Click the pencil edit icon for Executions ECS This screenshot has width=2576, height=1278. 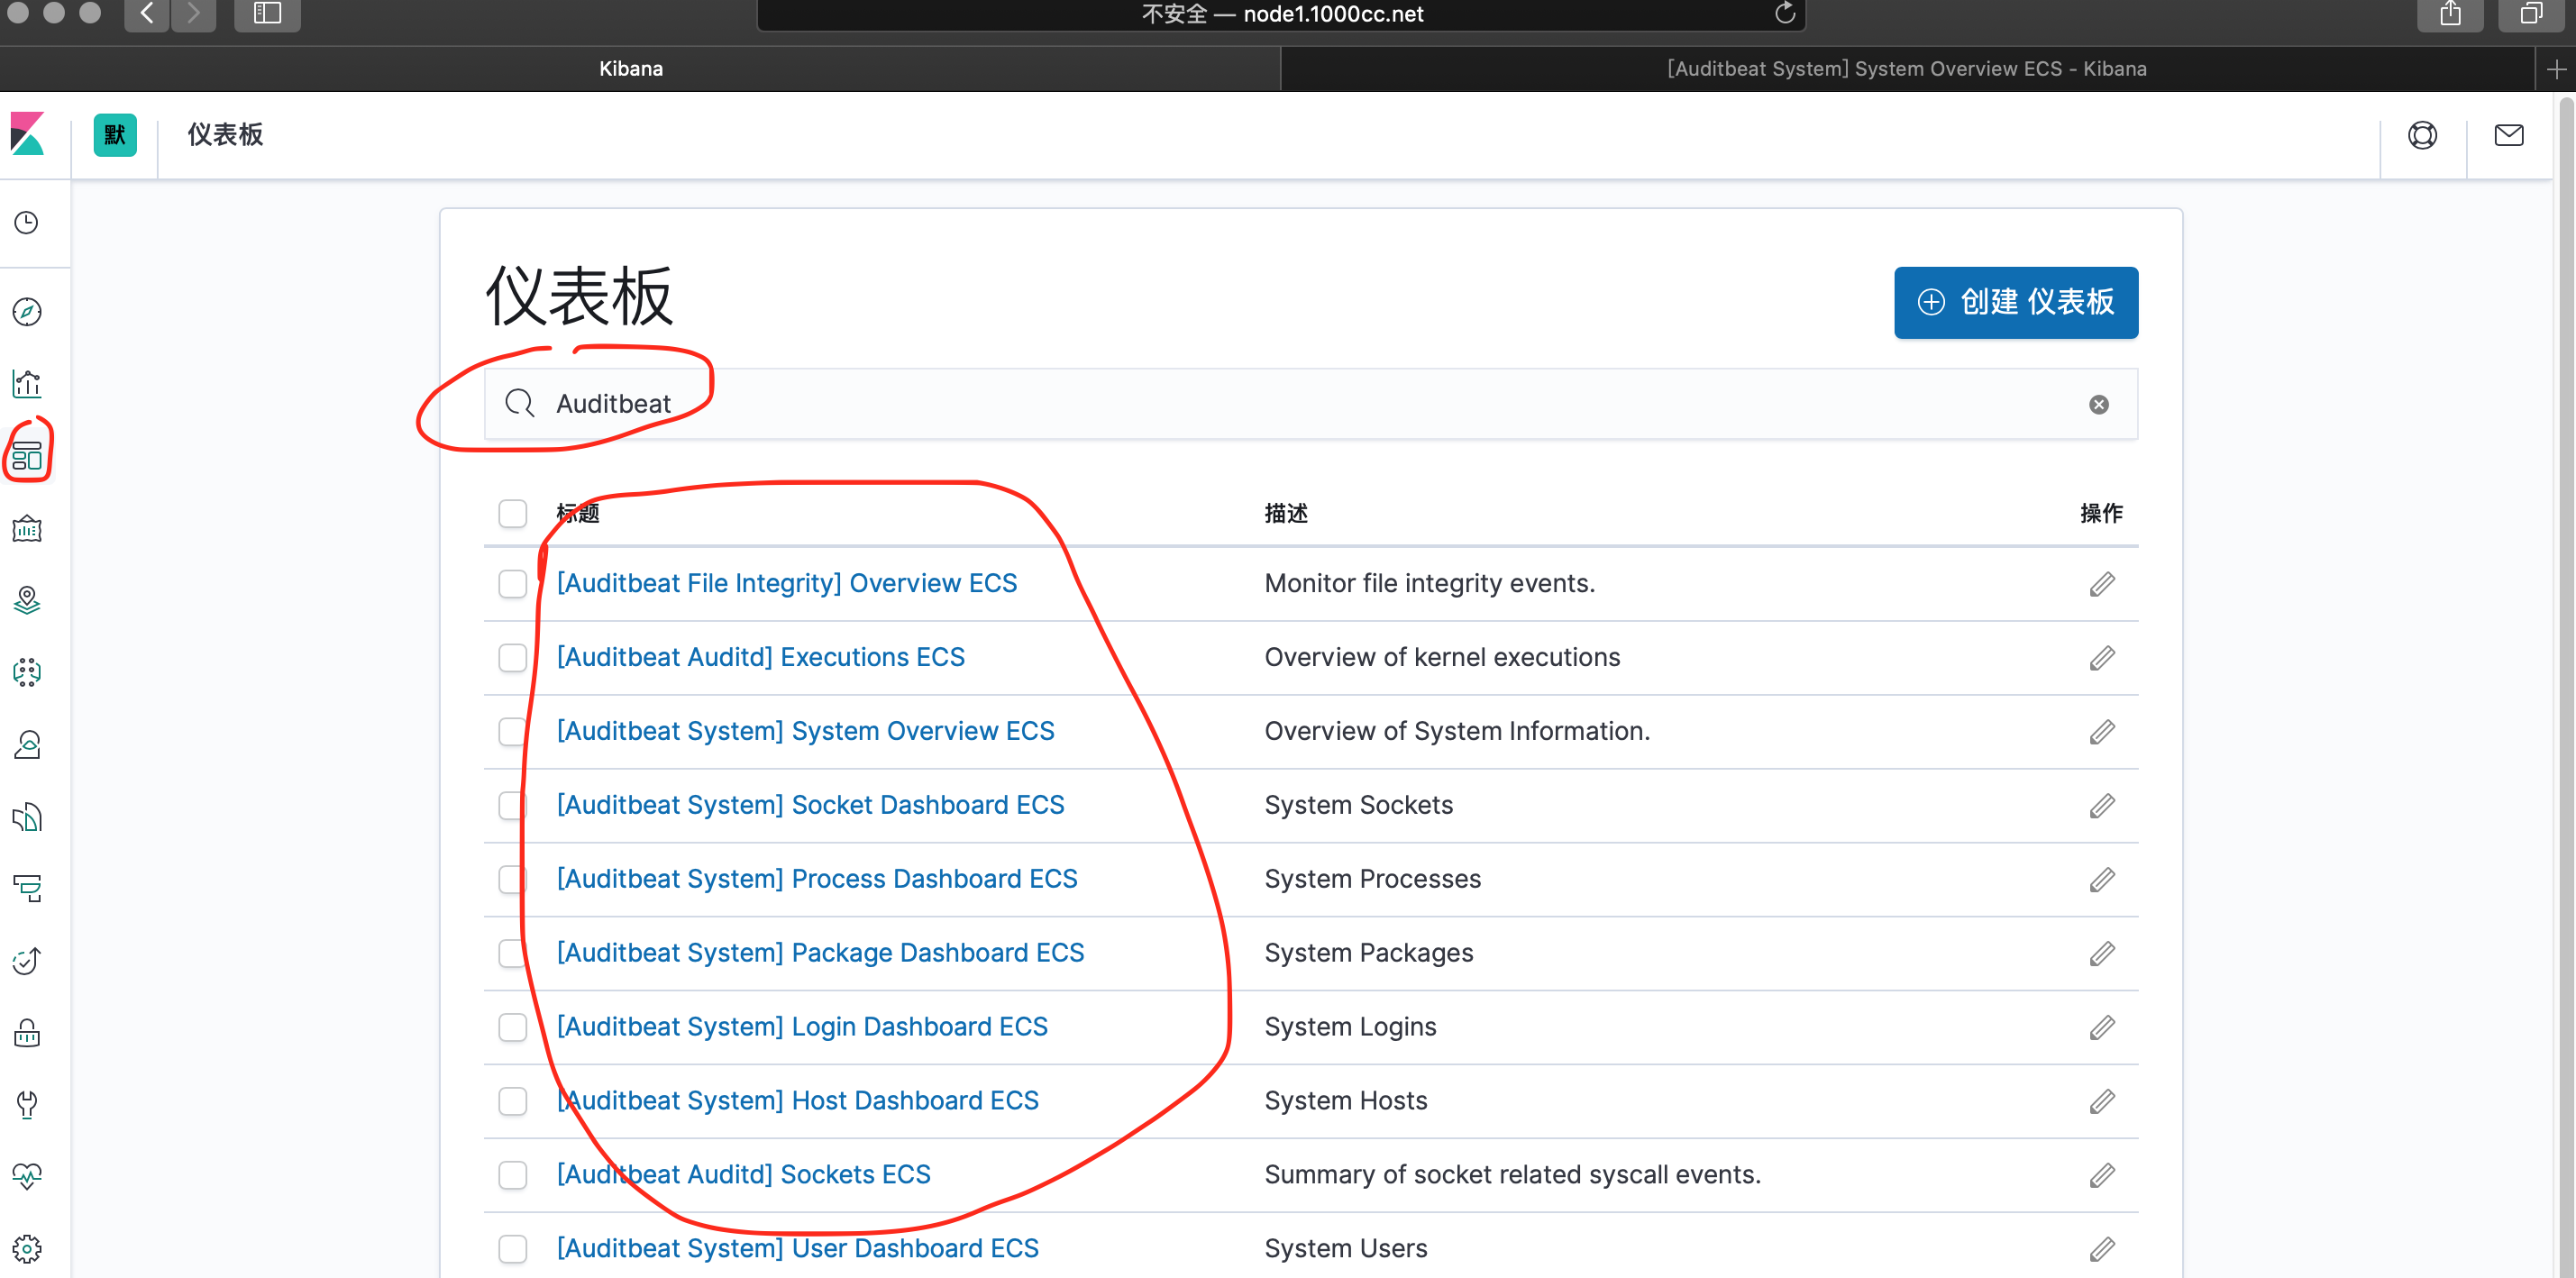[x=2101, y=658]
